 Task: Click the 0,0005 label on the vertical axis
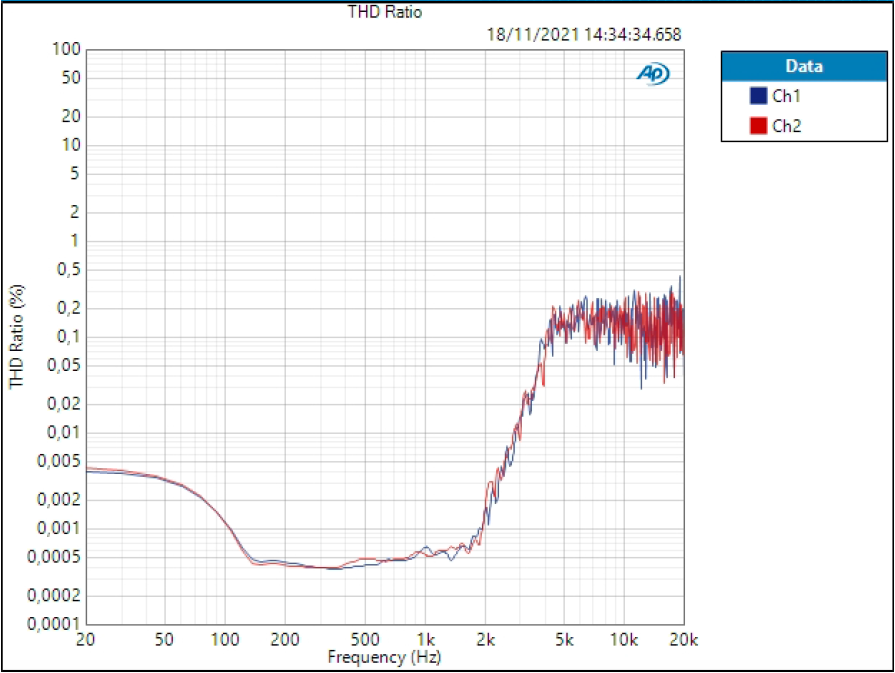click(54, 557)
